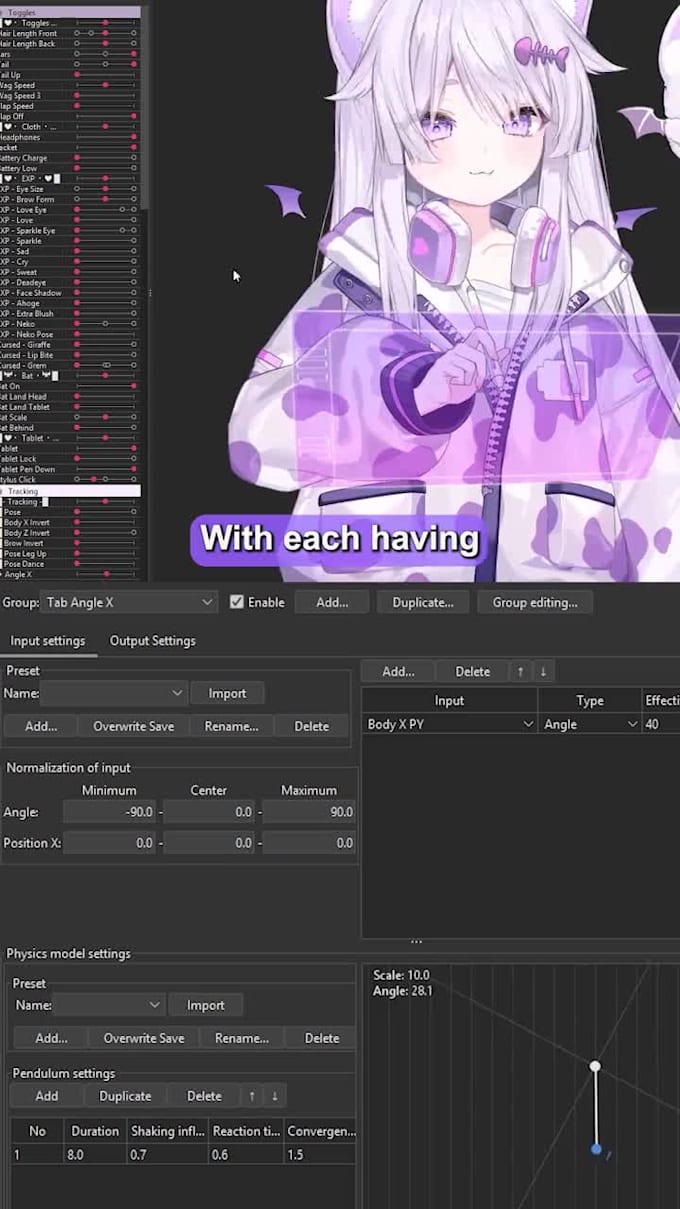Click the Position X Maximum field
This screenshot has height=1209, width=680.
coord(309,843)
